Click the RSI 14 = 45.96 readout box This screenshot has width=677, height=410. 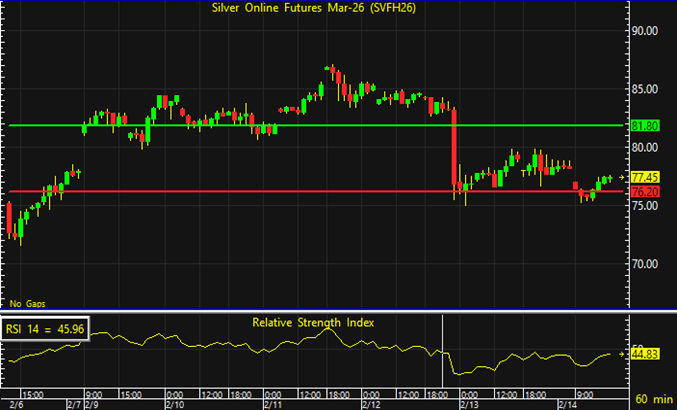(46, 326)
